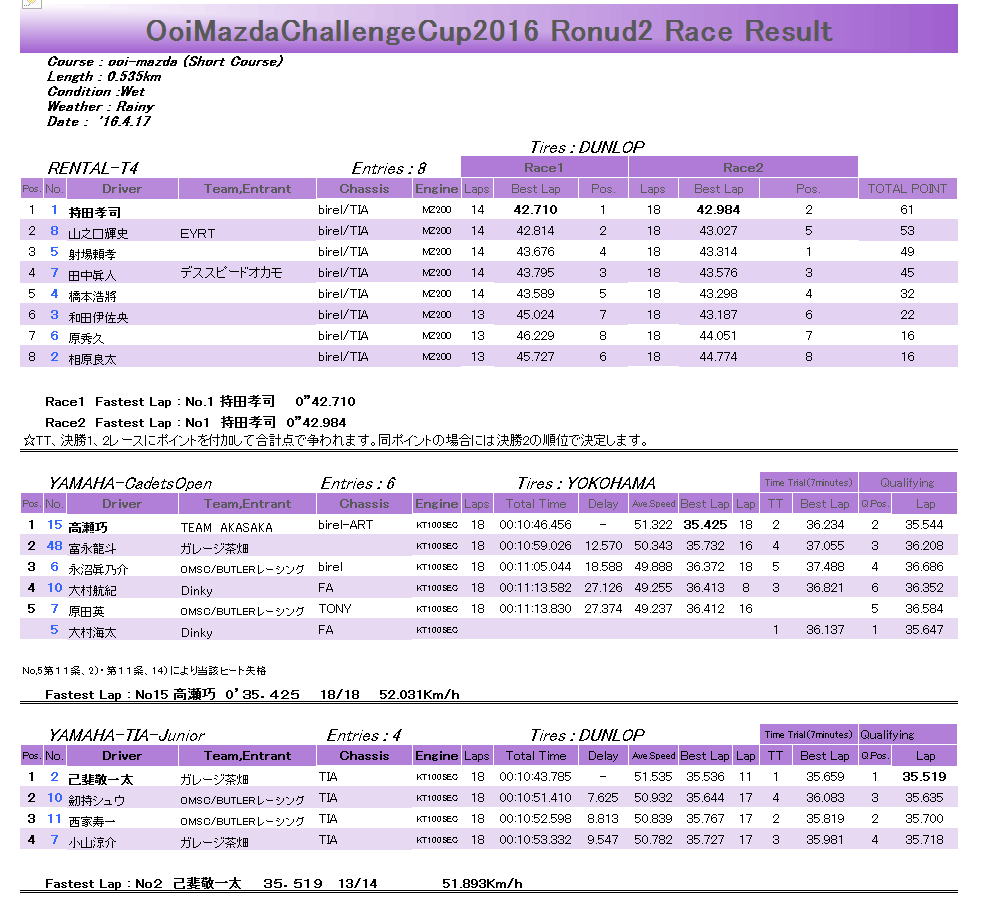
Task: Click team デススピードオカモ
Action: click(231, 272)
